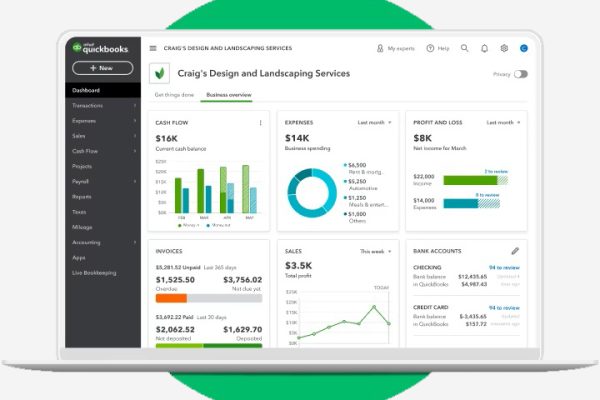Click the + New button

(x=103, y=68)
